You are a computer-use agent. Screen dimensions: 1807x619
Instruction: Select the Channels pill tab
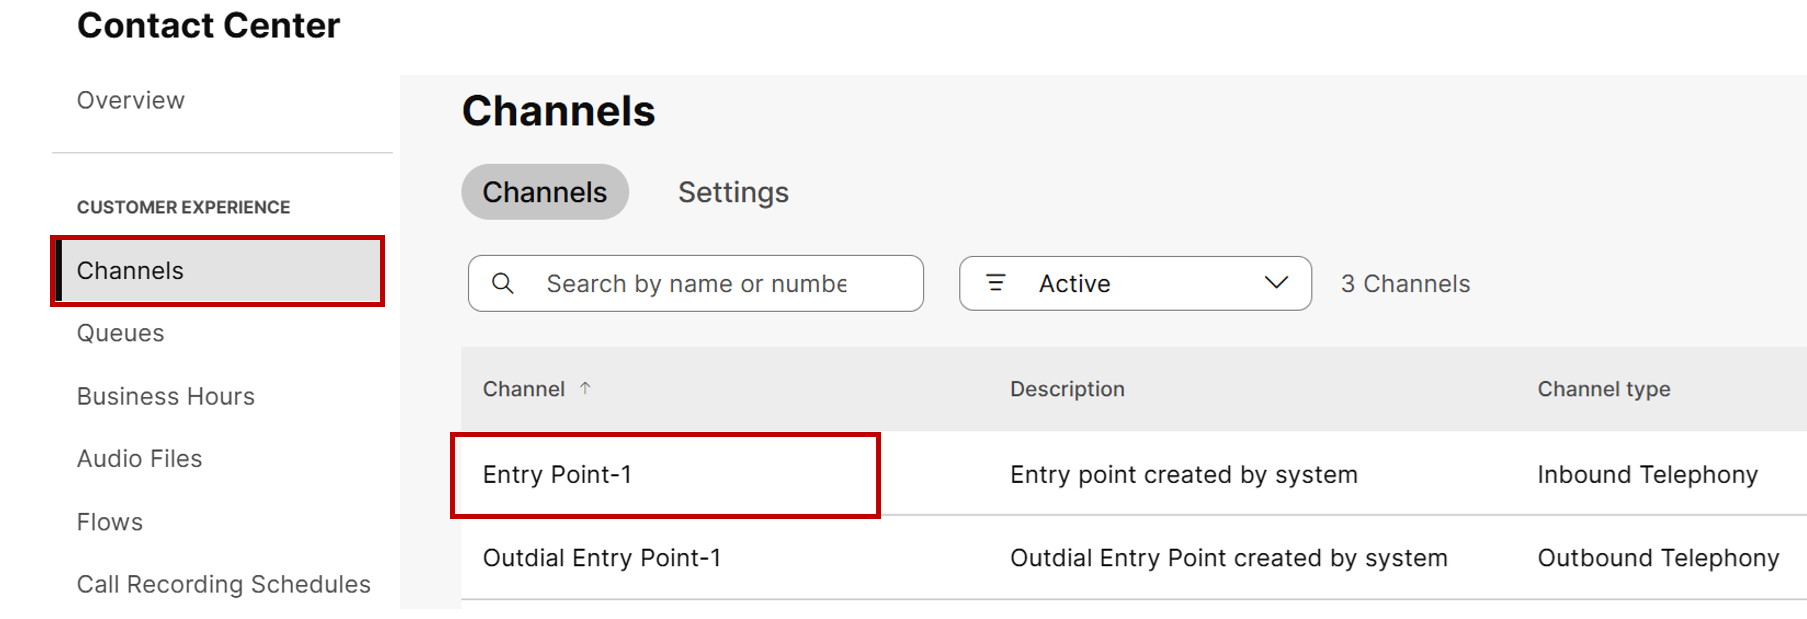544,192
